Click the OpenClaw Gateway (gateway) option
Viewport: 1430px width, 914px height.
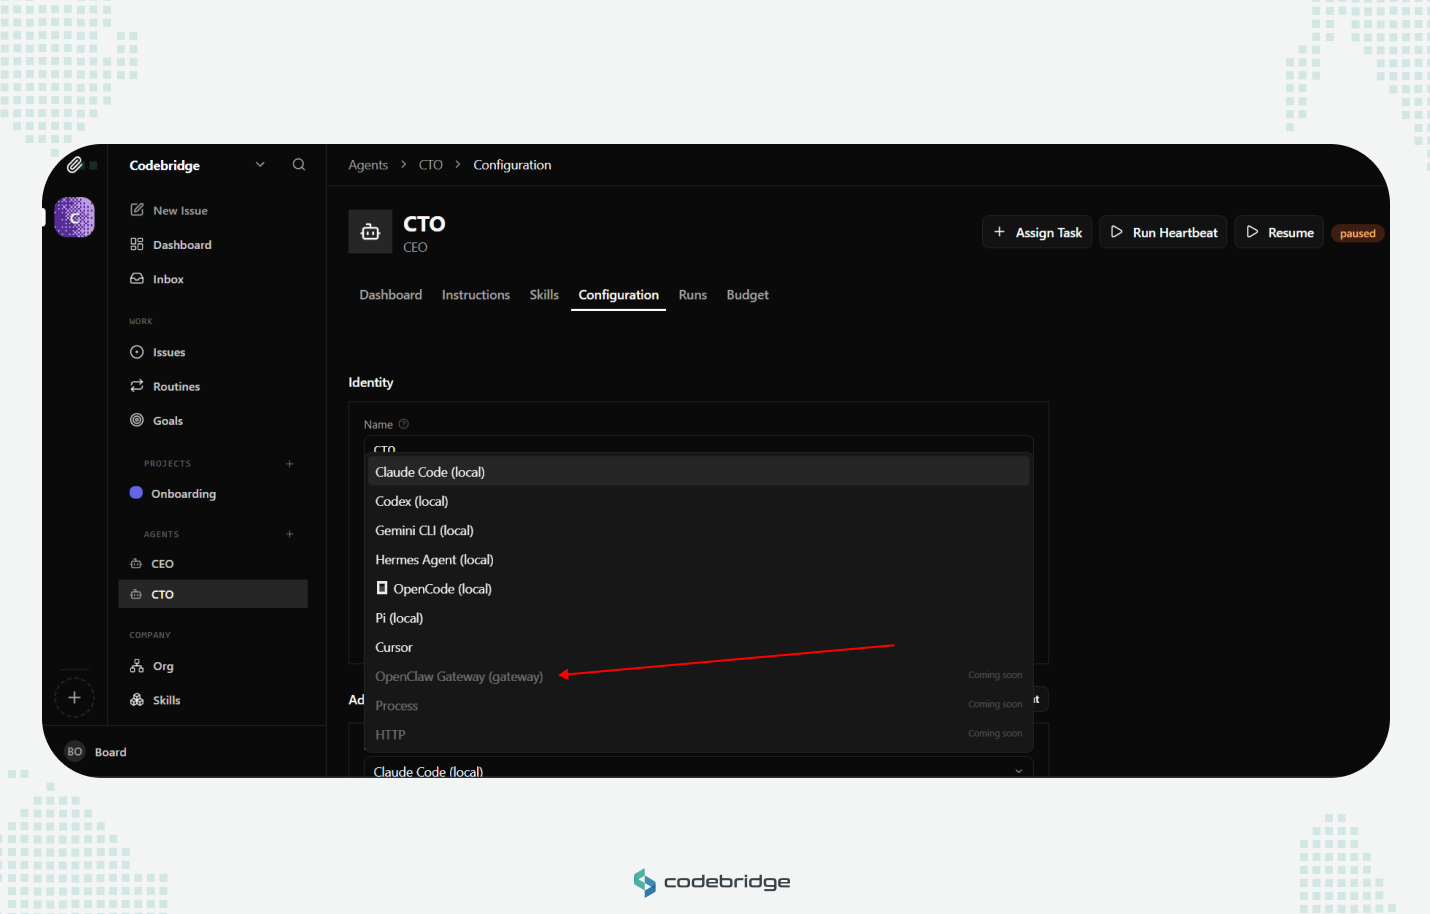(x=698, y=676)
